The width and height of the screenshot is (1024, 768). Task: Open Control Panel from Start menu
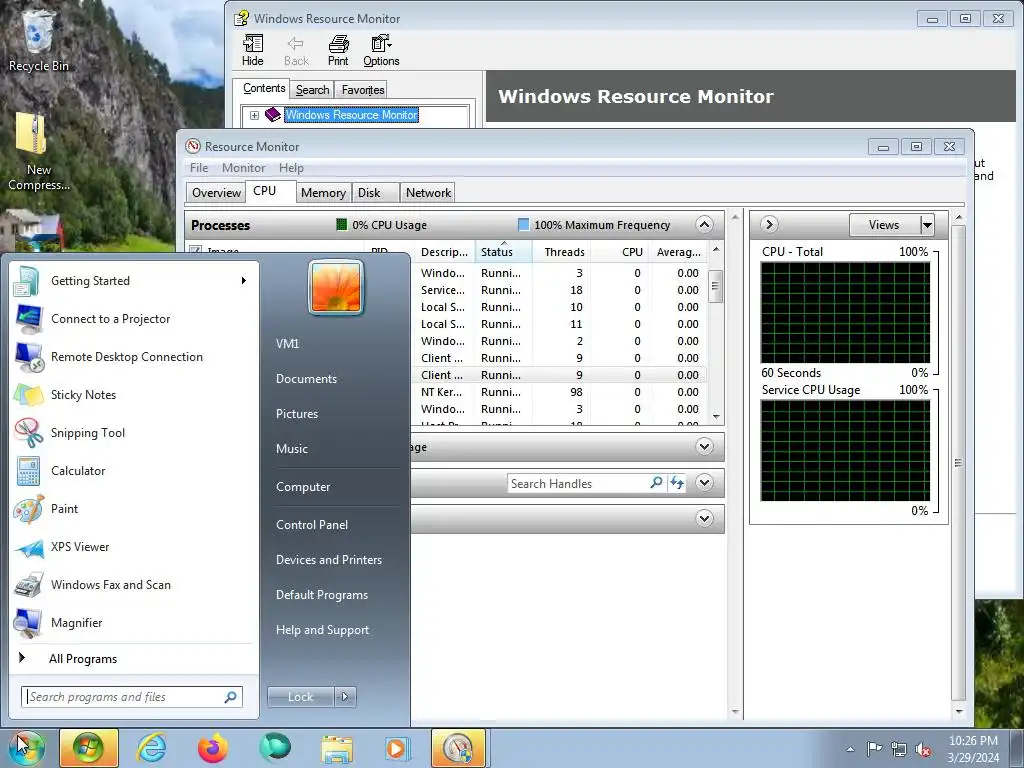(312, 524)
